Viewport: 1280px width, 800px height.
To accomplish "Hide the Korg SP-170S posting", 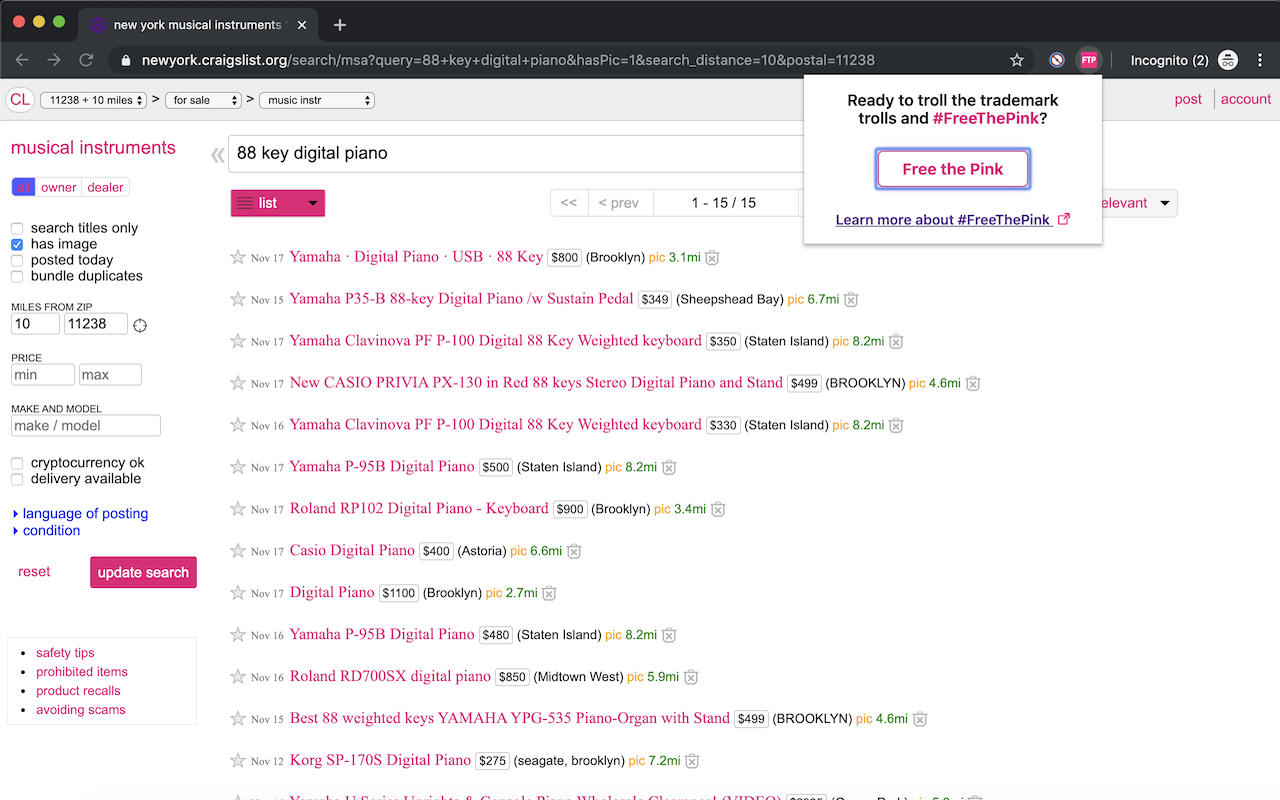I will 692,762.
